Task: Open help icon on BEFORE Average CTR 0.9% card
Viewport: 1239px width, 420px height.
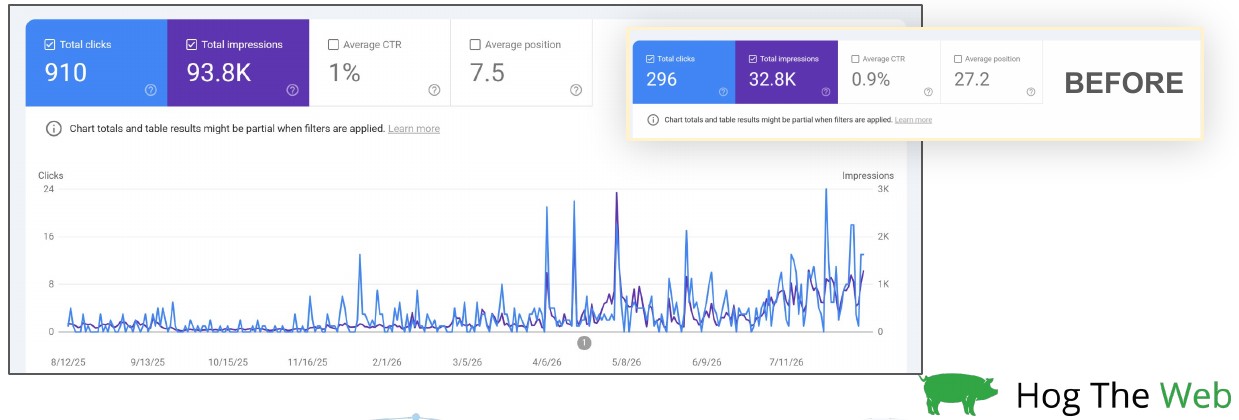Action: point(928,92)
